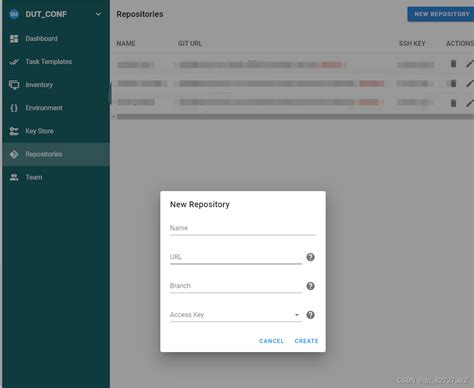Show help for the Branch field
The image size is (474, 388).
pos(310,286)
